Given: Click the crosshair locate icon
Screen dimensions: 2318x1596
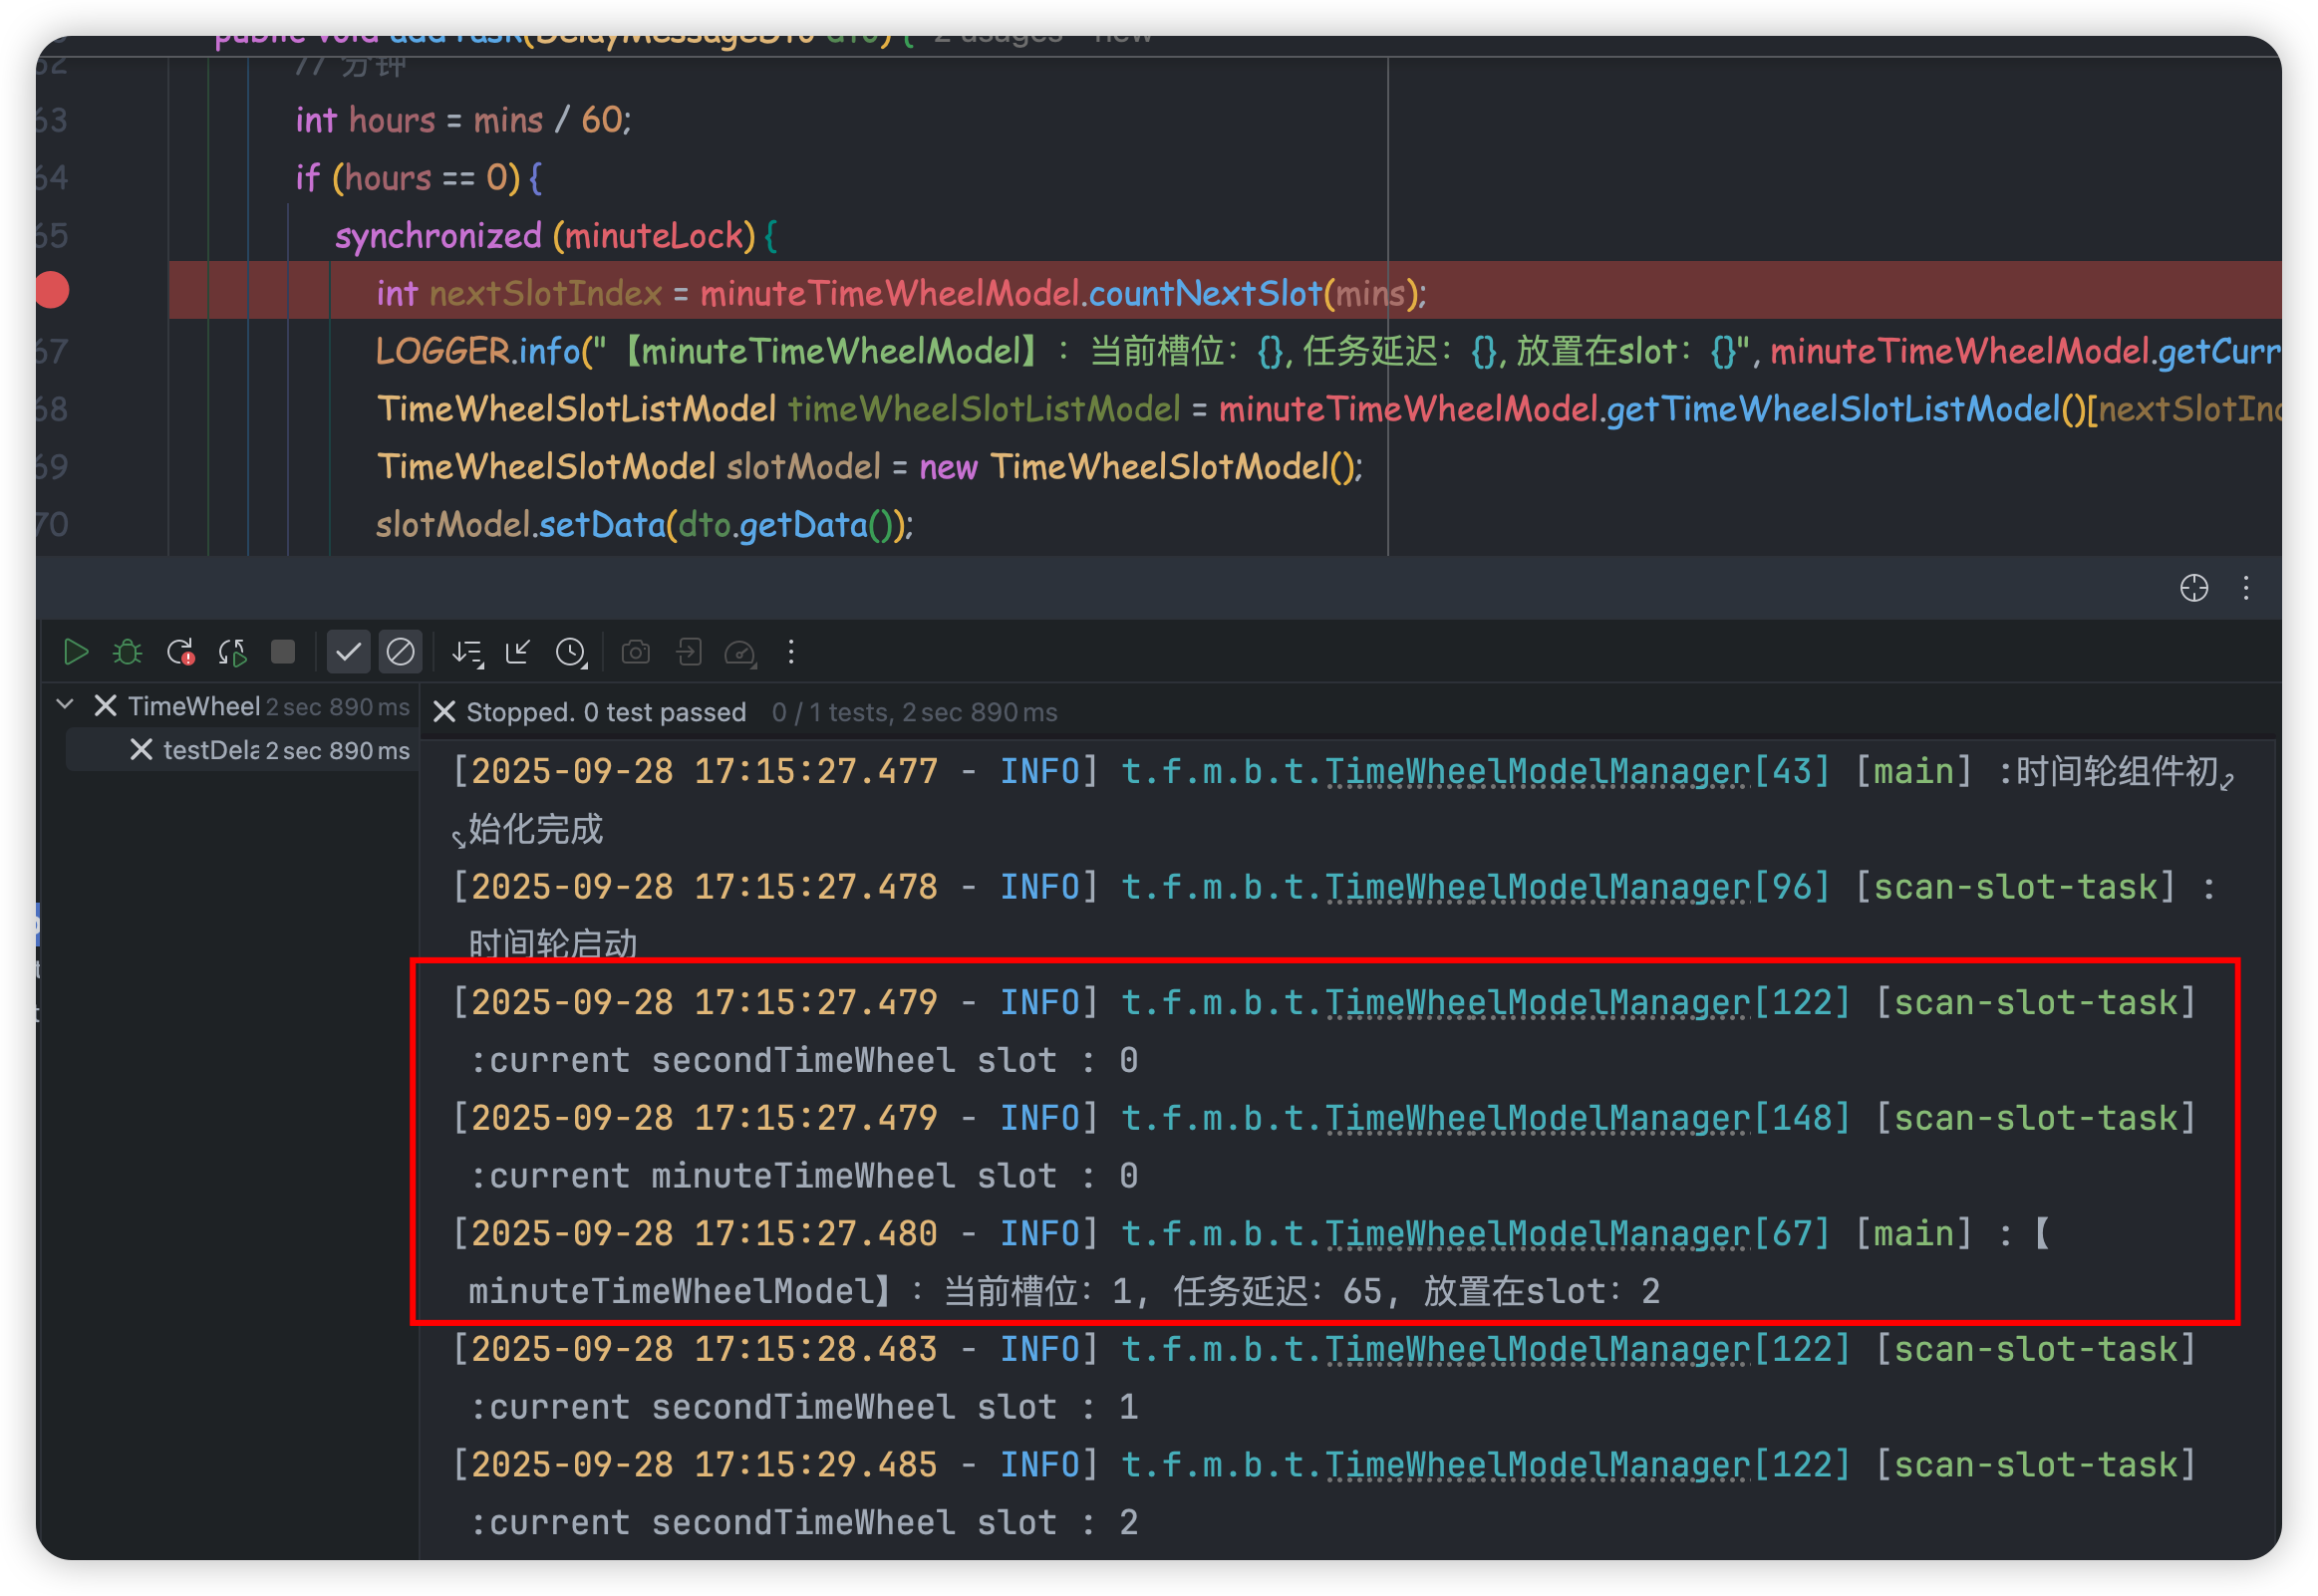Looking at the screenshot, I should coord(2194,588).
